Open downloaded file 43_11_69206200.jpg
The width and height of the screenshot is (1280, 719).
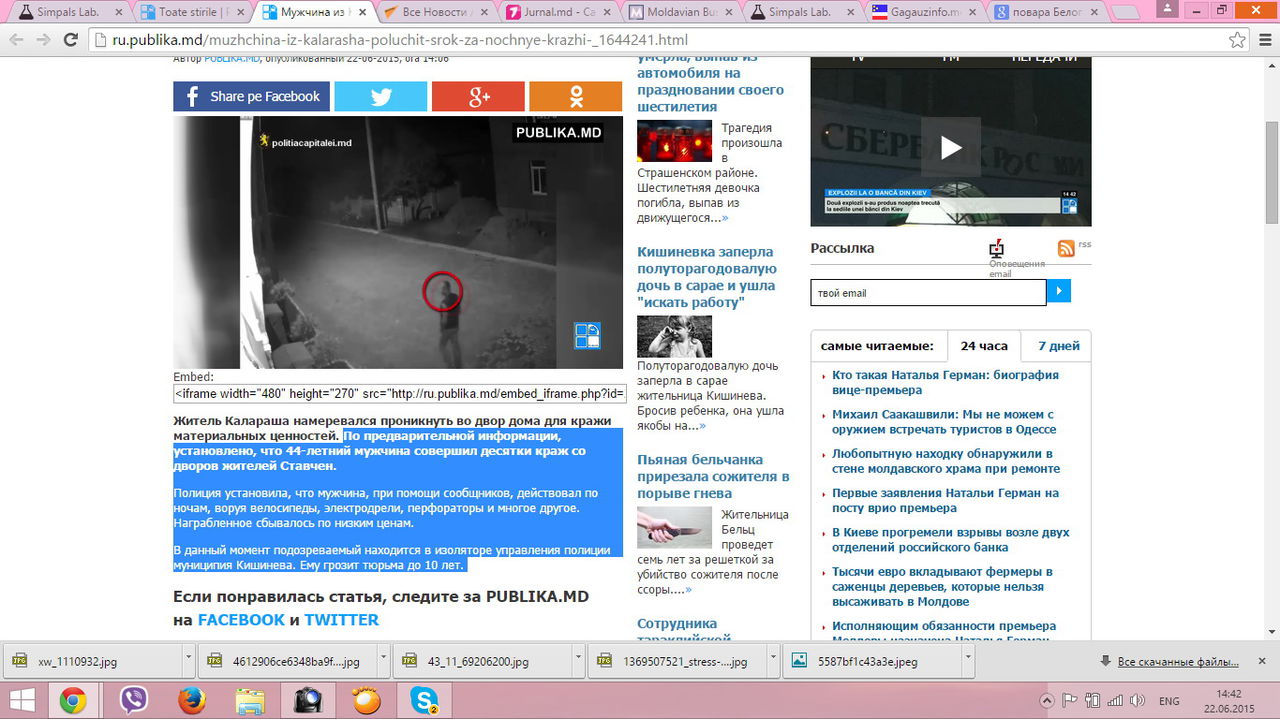(482, 661)
